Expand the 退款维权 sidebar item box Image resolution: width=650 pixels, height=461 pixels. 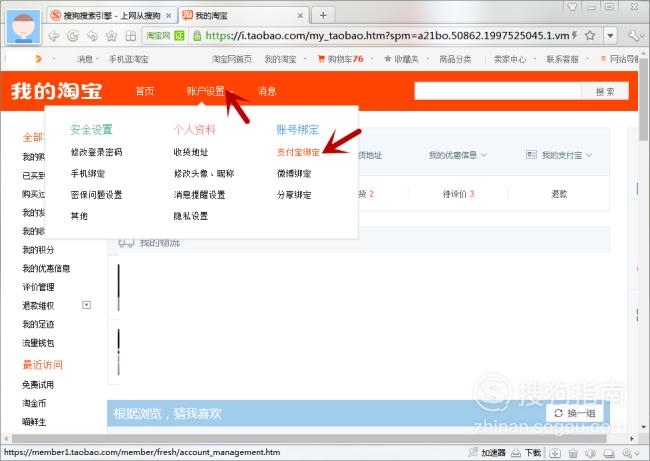click(x=86, y=305)
